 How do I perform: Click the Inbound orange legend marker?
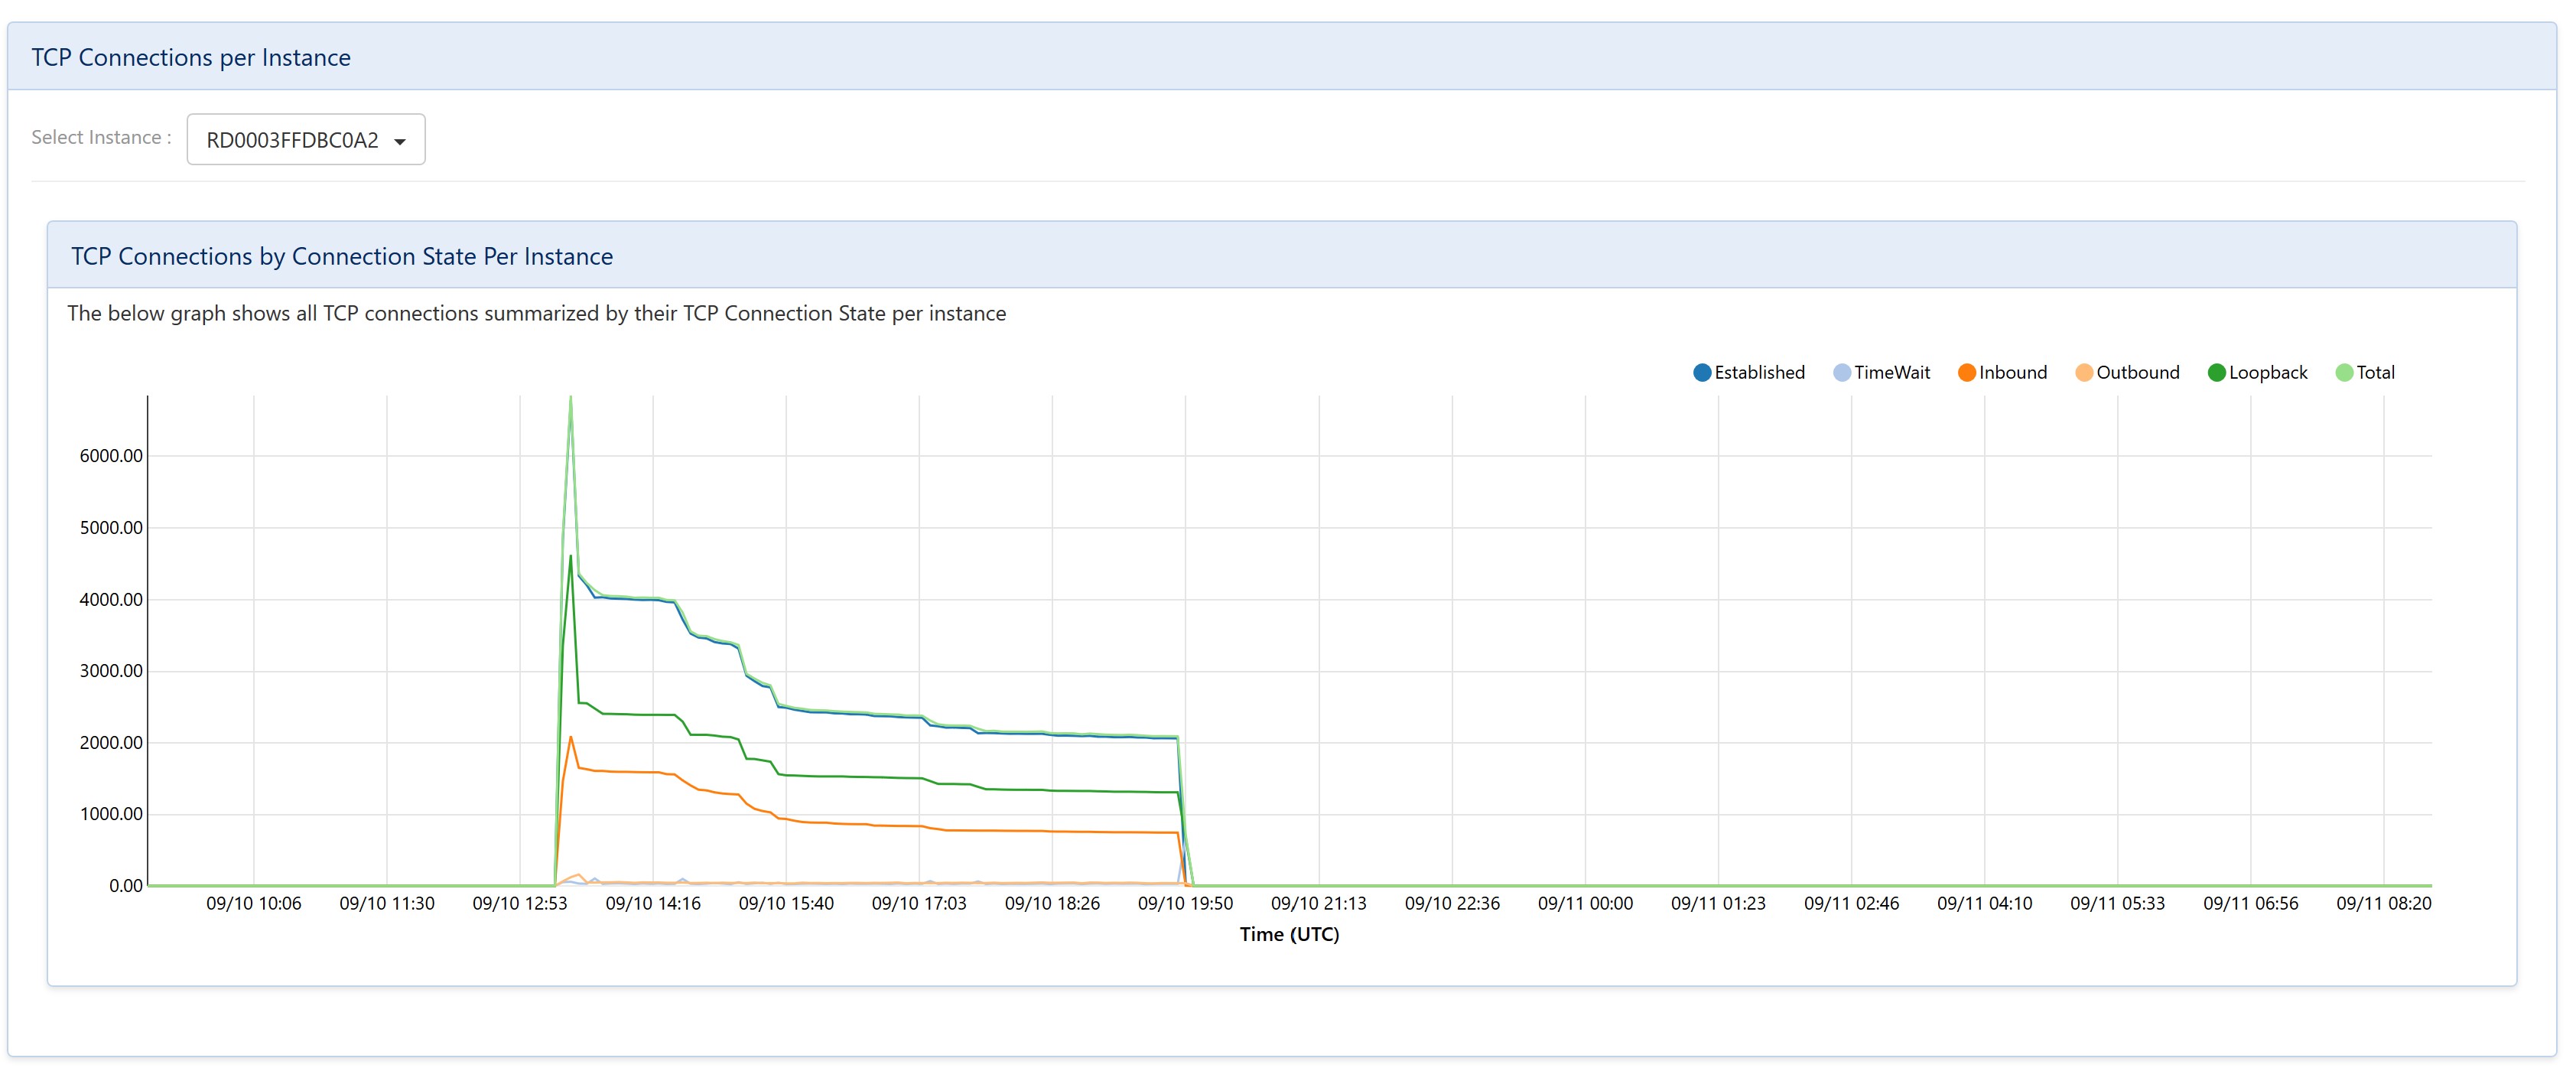pos(1967,372)
